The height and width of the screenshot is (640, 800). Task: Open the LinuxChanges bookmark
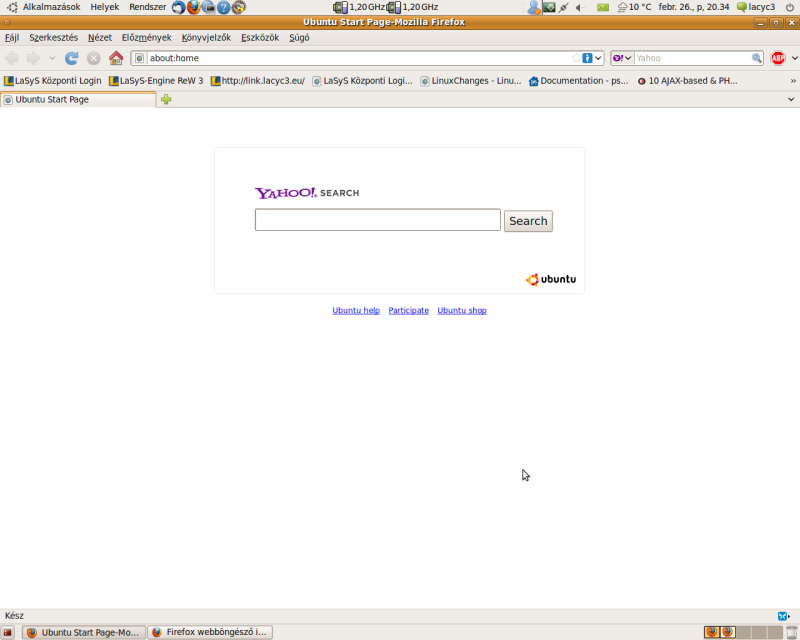tap(471, 81)
